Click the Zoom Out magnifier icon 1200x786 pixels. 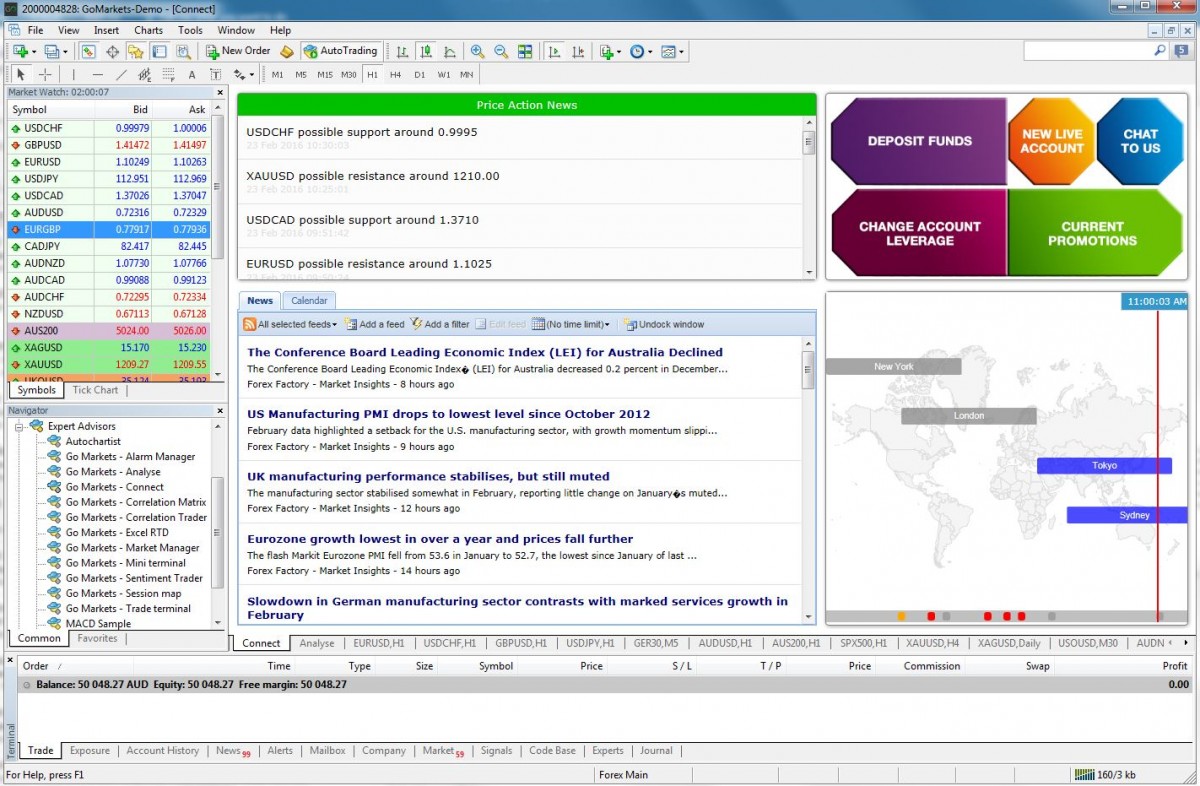tap(500, 51)
